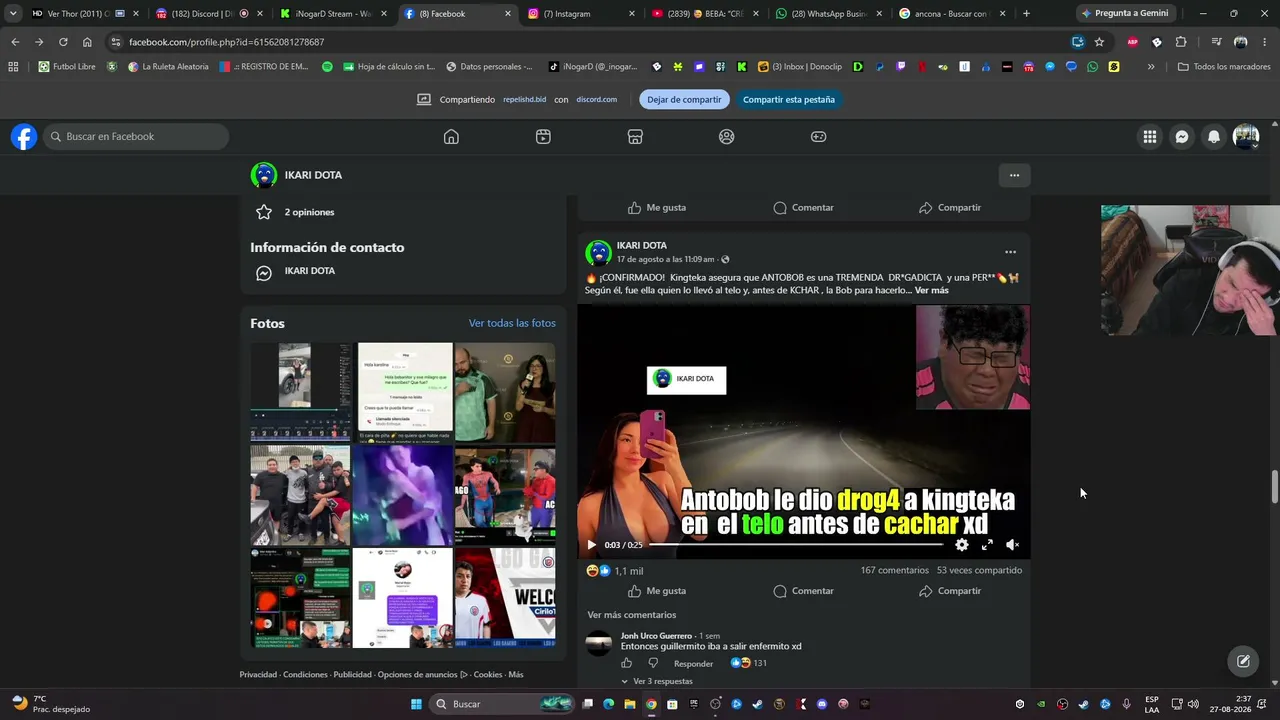Image resolution: width=1280 pixels, height=720 pixels.
Task: Bookmark this page with the star icon
Action: click(x=1099, y=42)
